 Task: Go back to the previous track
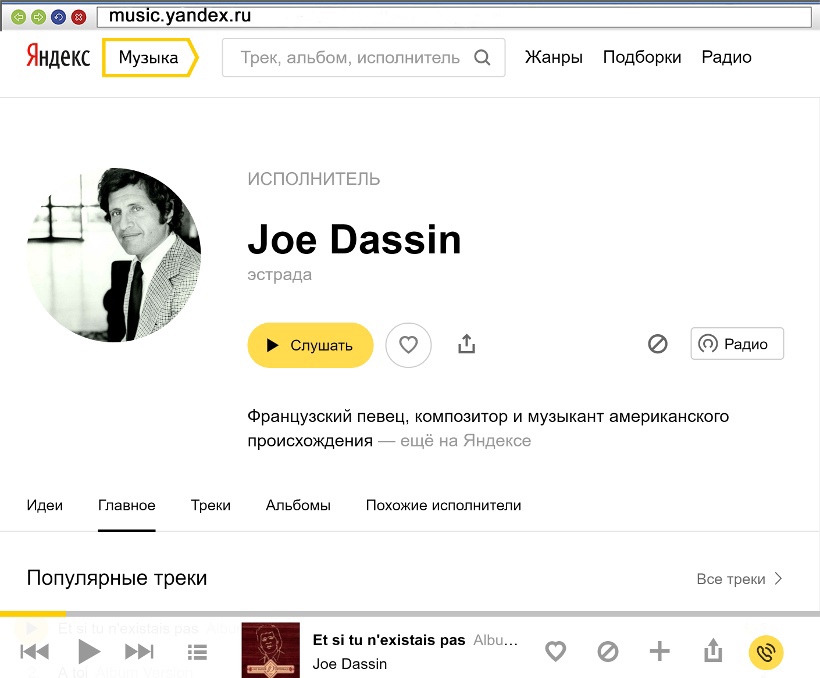(35, 652)
